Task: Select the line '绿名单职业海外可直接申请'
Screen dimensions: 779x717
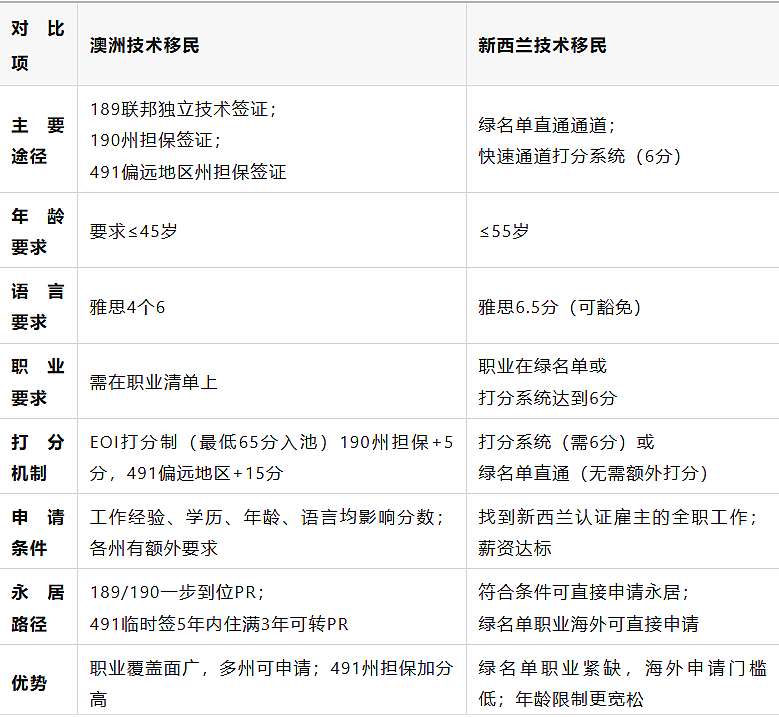Action: point(589,624)
